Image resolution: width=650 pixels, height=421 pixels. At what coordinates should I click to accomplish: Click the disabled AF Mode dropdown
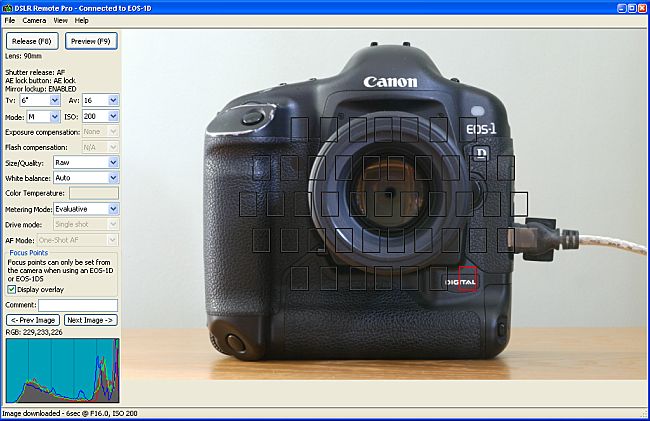click(78, 240)
